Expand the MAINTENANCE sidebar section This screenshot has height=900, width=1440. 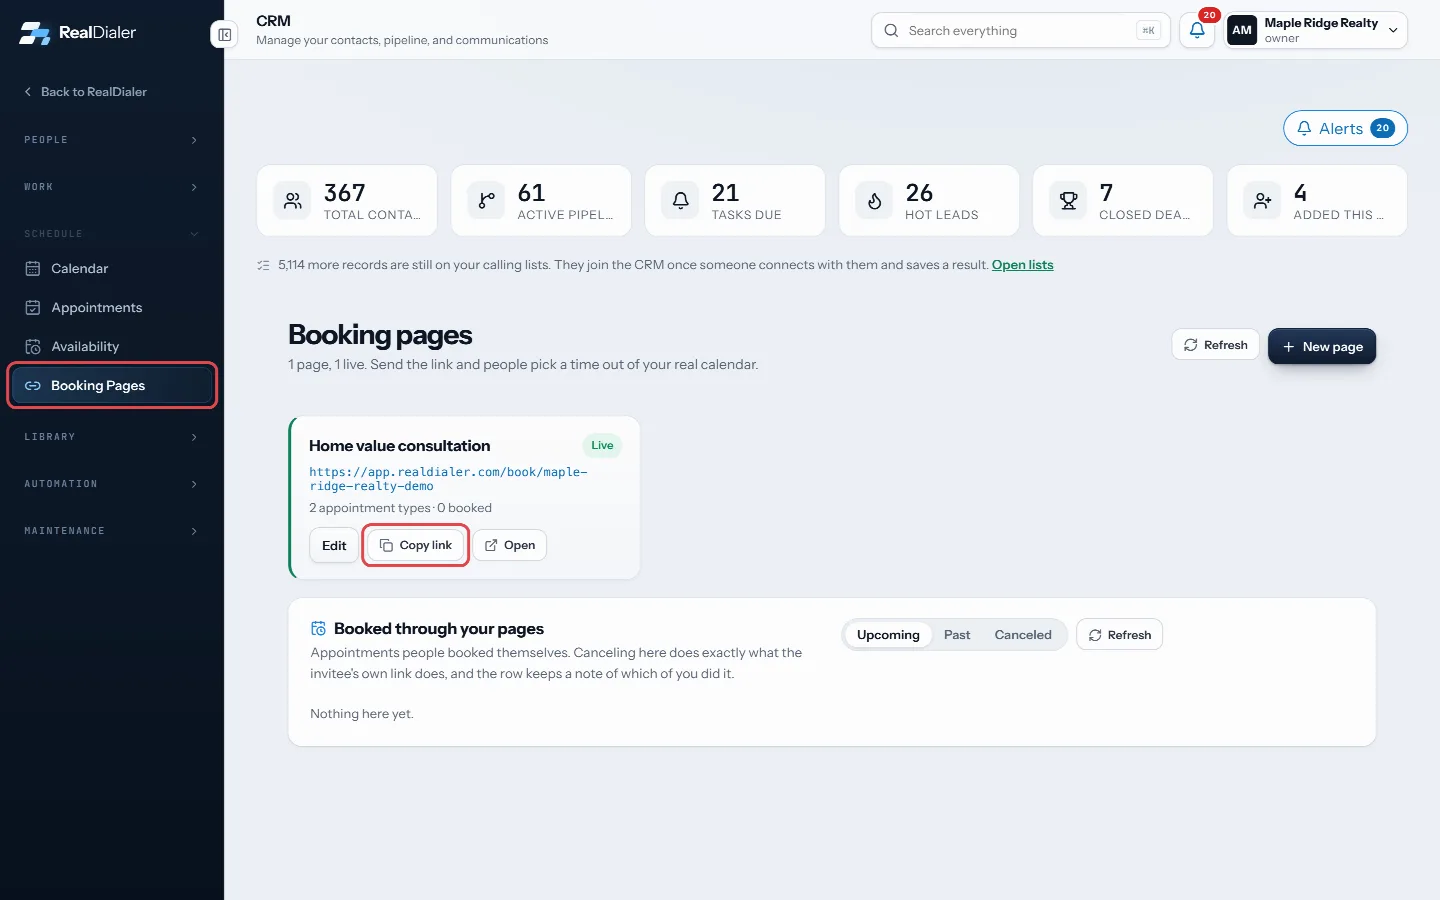[112, 531]
